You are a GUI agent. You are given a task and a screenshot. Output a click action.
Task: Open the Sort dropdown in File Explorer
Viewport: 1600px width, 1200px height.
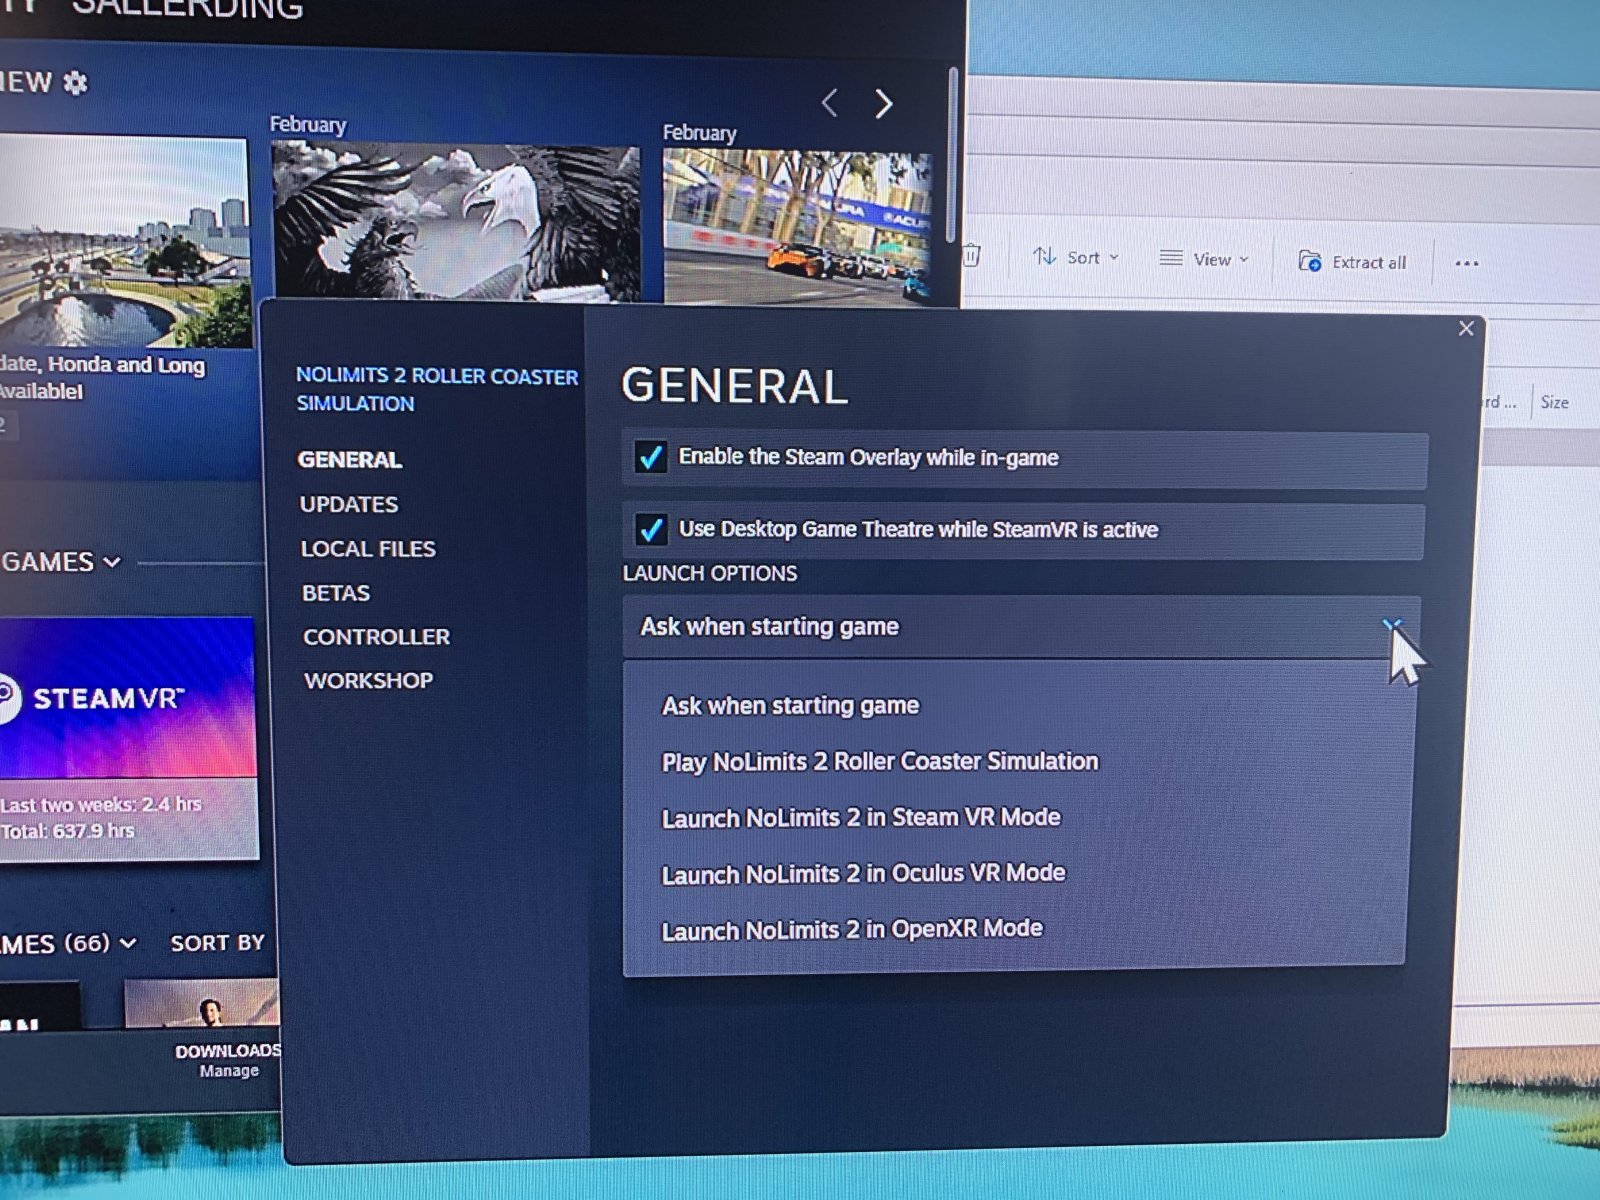1076,257
